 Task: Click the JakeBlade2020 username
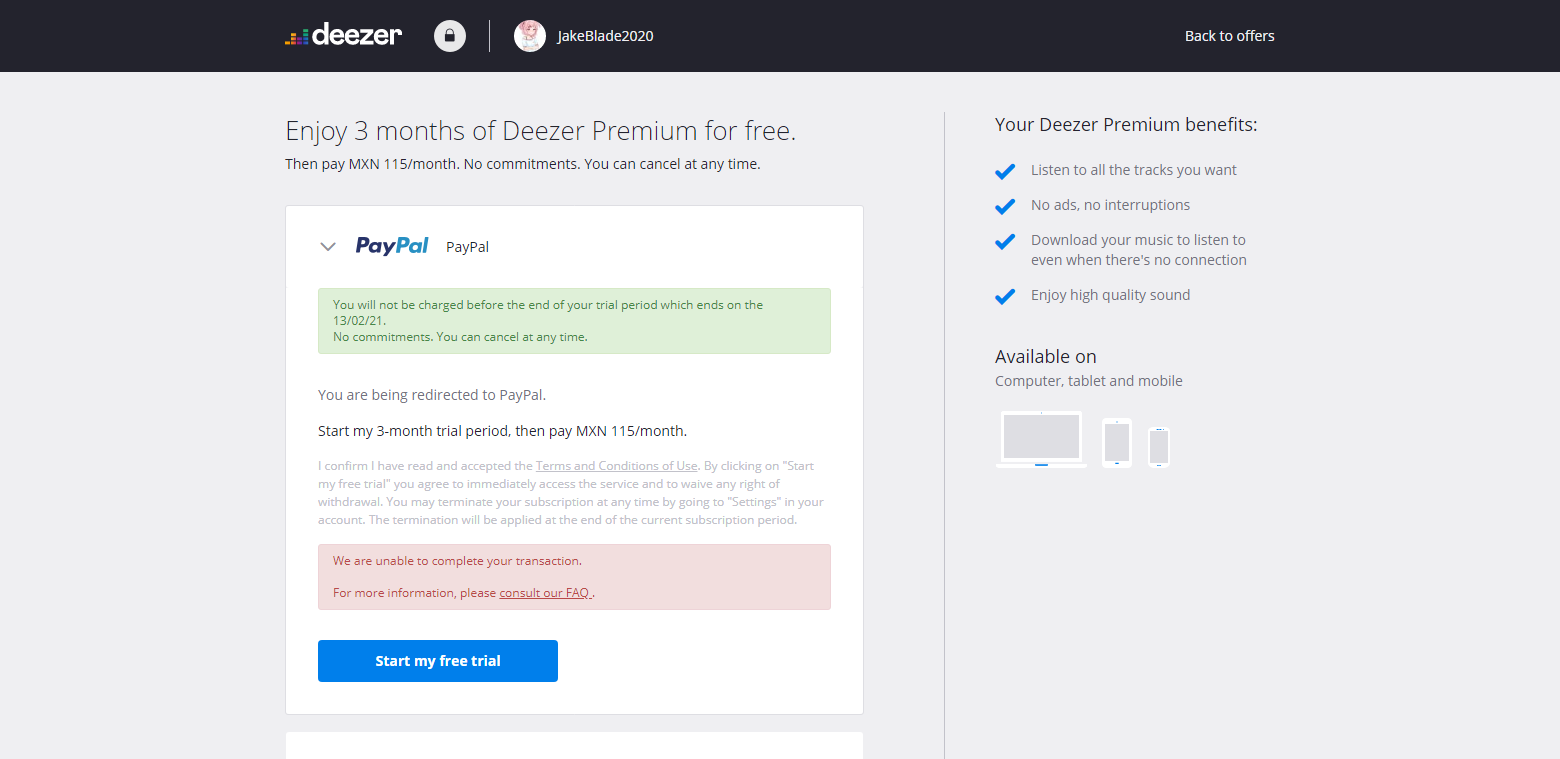[x=605, y=36]
